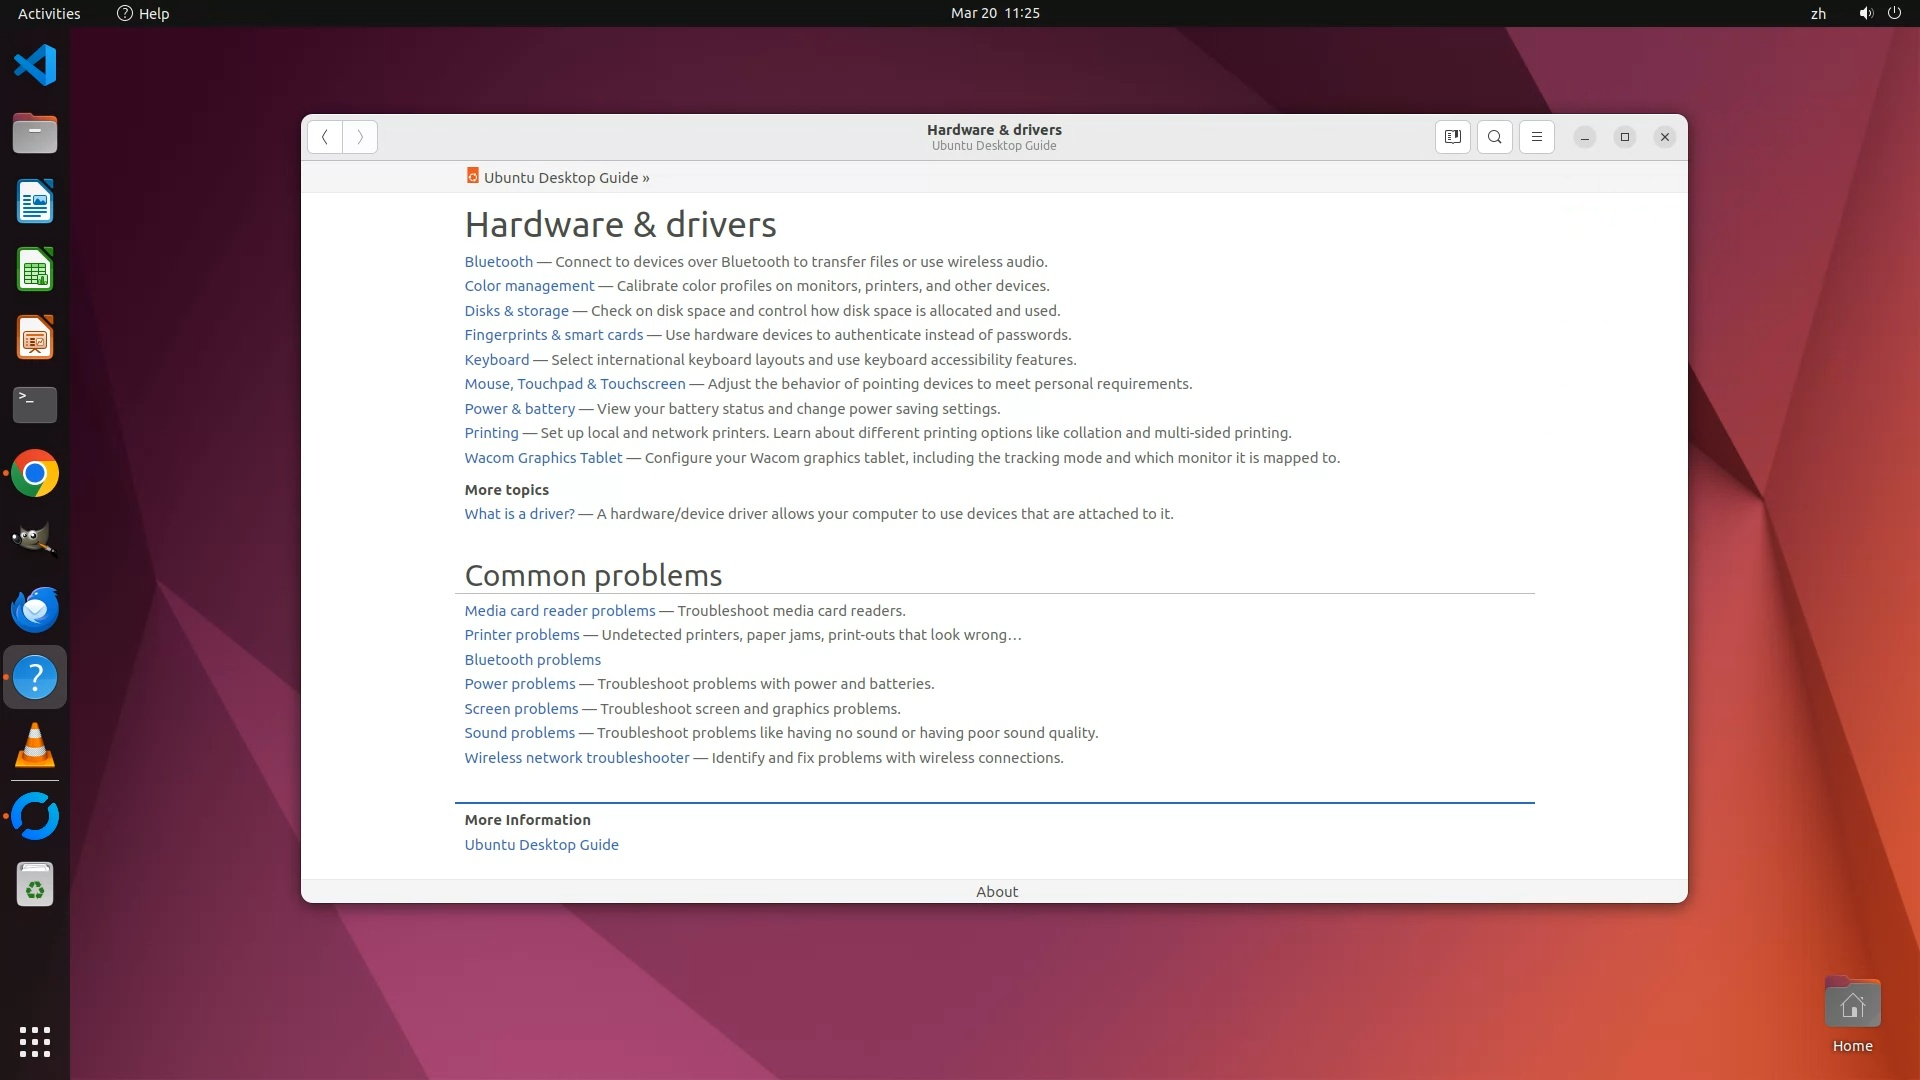Follow the Printer problems link
1920x1080 pixels.
click(x=521, y=635)
